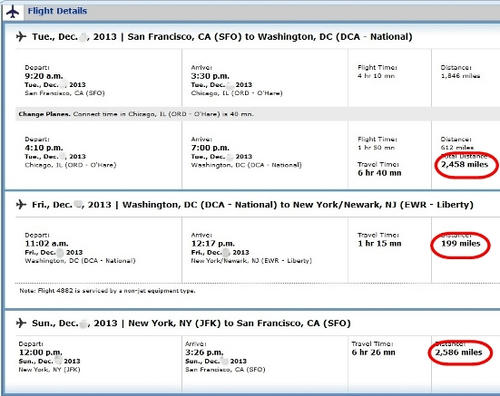Image resolution: width=500 pixels, height=396 pixels.
Task: Click the plane icon for the Tuesday SFO-to-DCA flight
Action: point(21,36)
